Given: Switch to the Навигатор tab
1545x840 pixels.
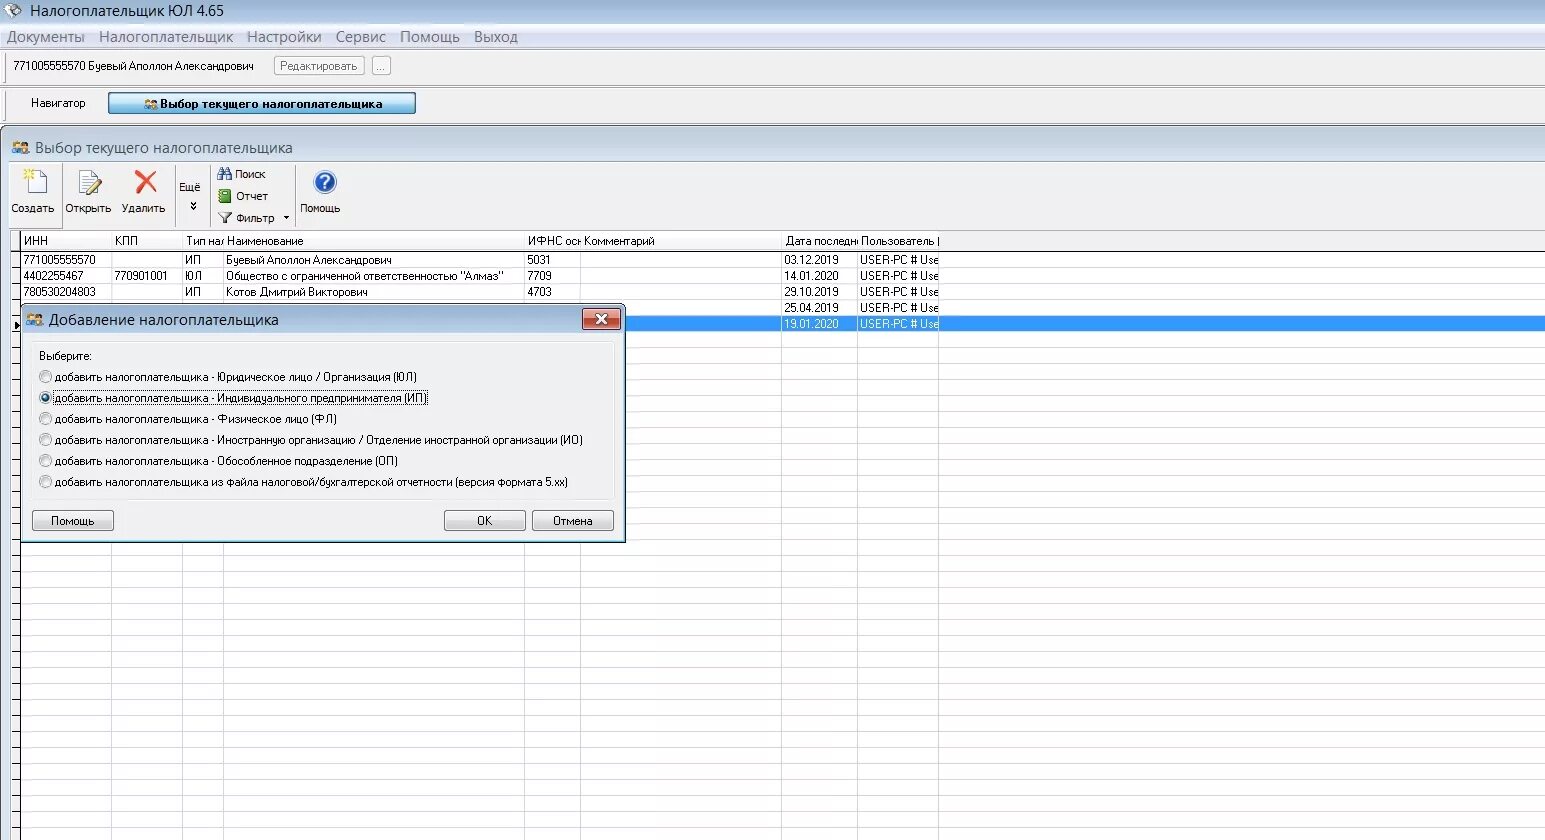Looking at the screenshot, I should 58,103.
